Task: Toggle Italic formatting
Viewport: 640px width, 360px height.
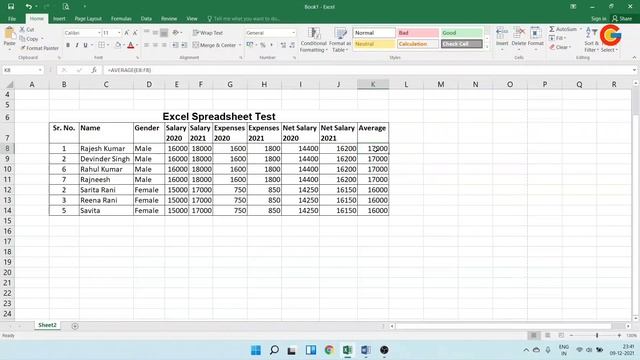Action: 77,45
